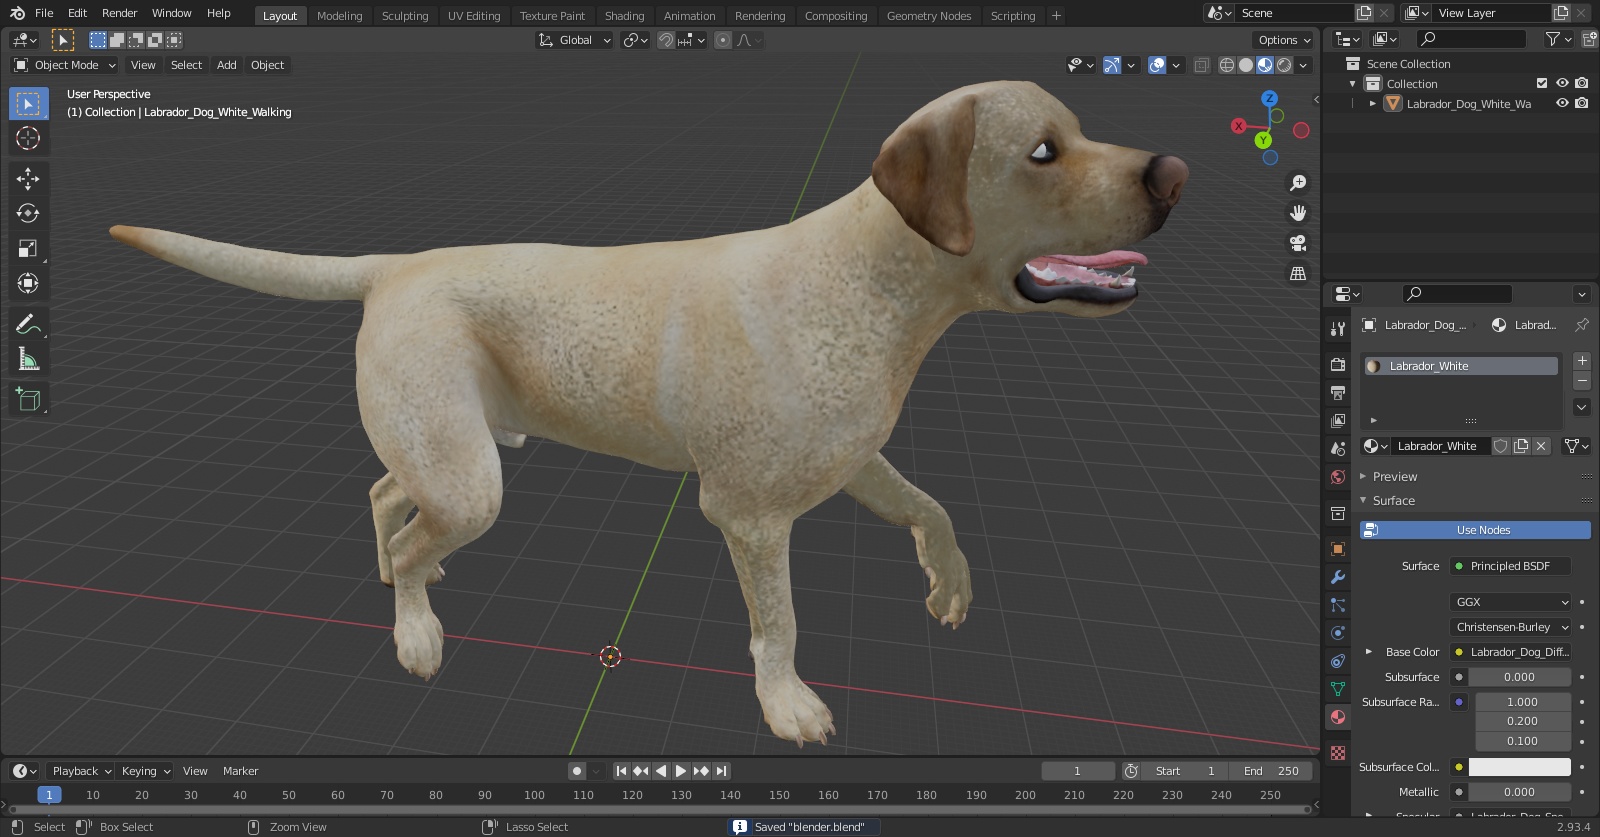
Task: Switch to rendered viewport shading
Action: click(1284, 65)
